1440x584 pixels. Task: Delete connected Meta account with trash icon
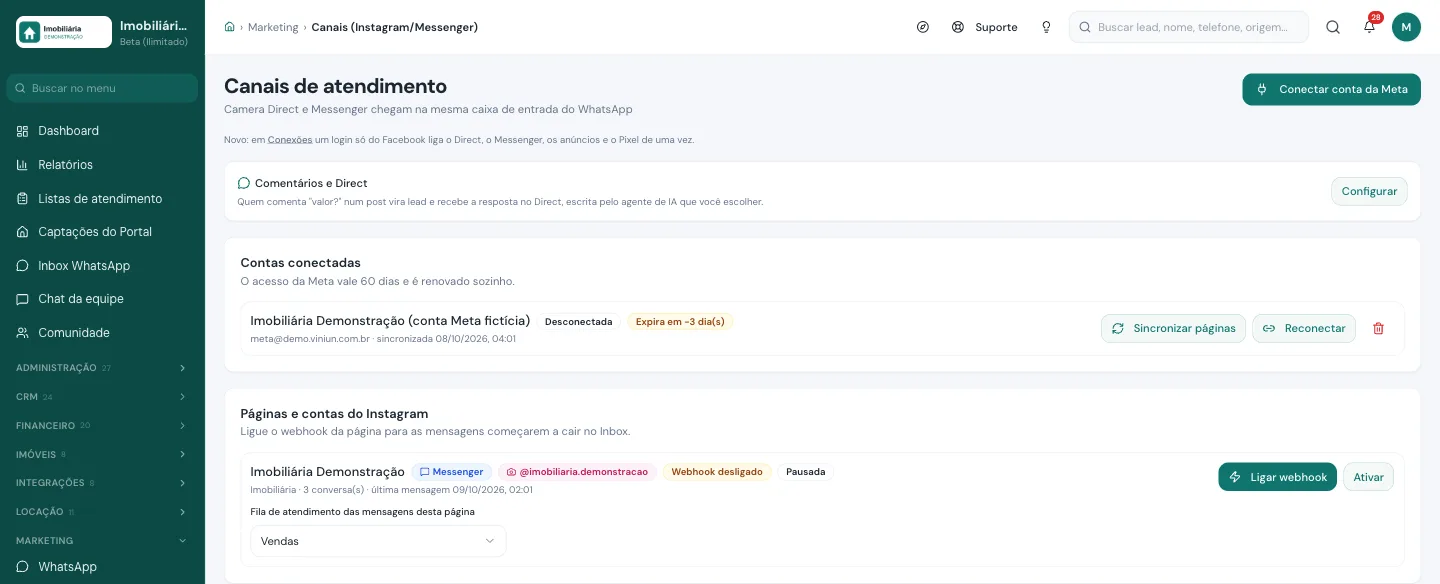pyautogui.click(x=1378, y=328)
